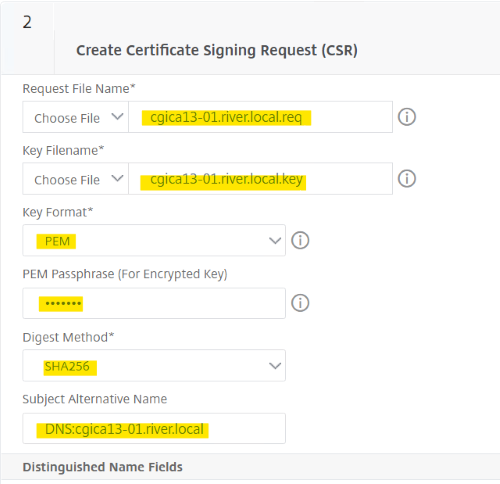Click the Subject Alternative Name label
Viewport: 500px width, 484px height.
[95, 399]
